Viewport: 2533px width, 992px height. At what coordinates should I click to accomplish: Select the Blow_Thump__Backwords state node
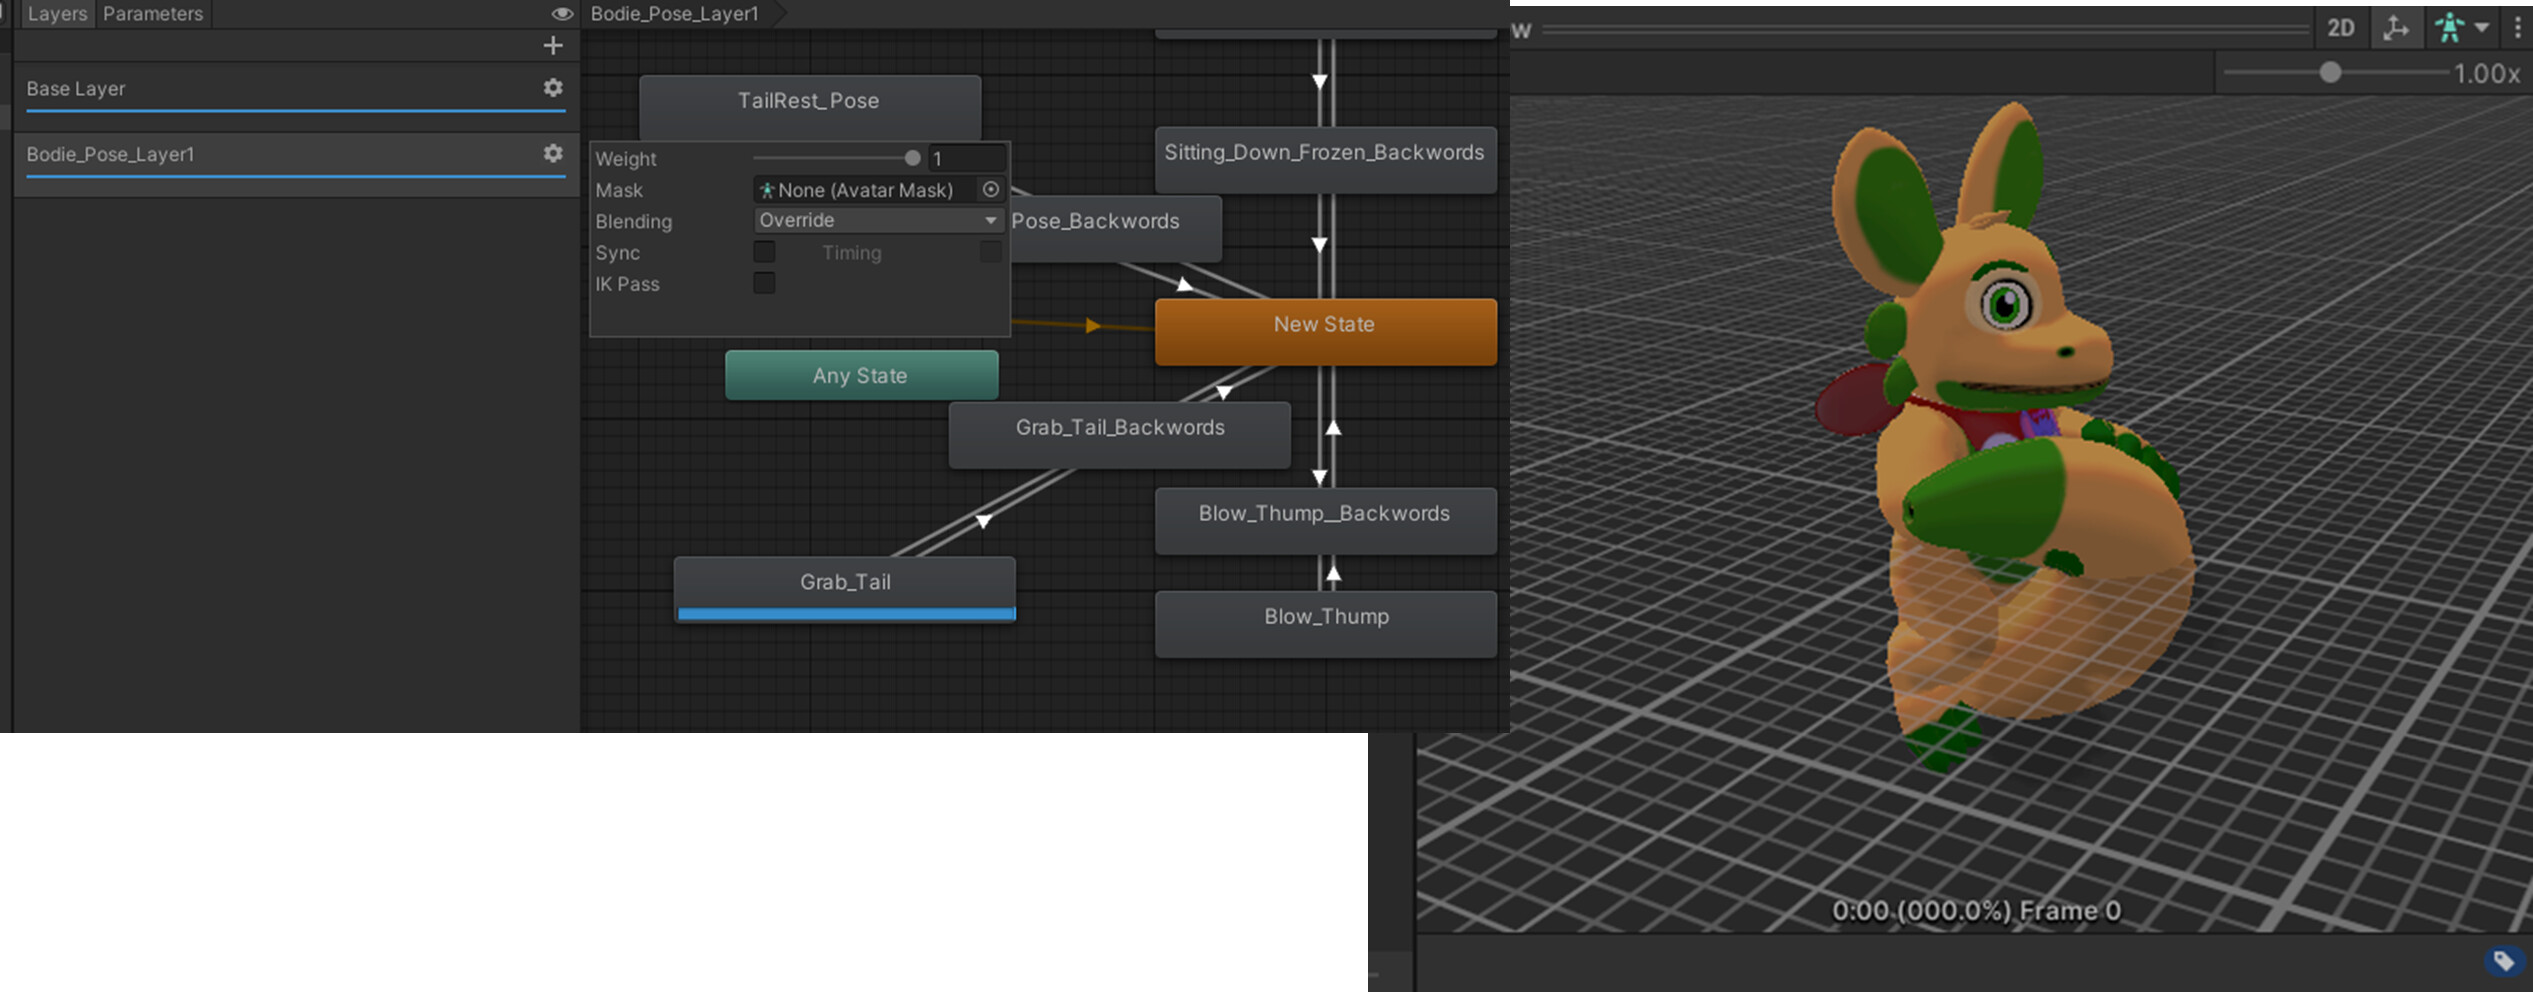coord(1325,520)
